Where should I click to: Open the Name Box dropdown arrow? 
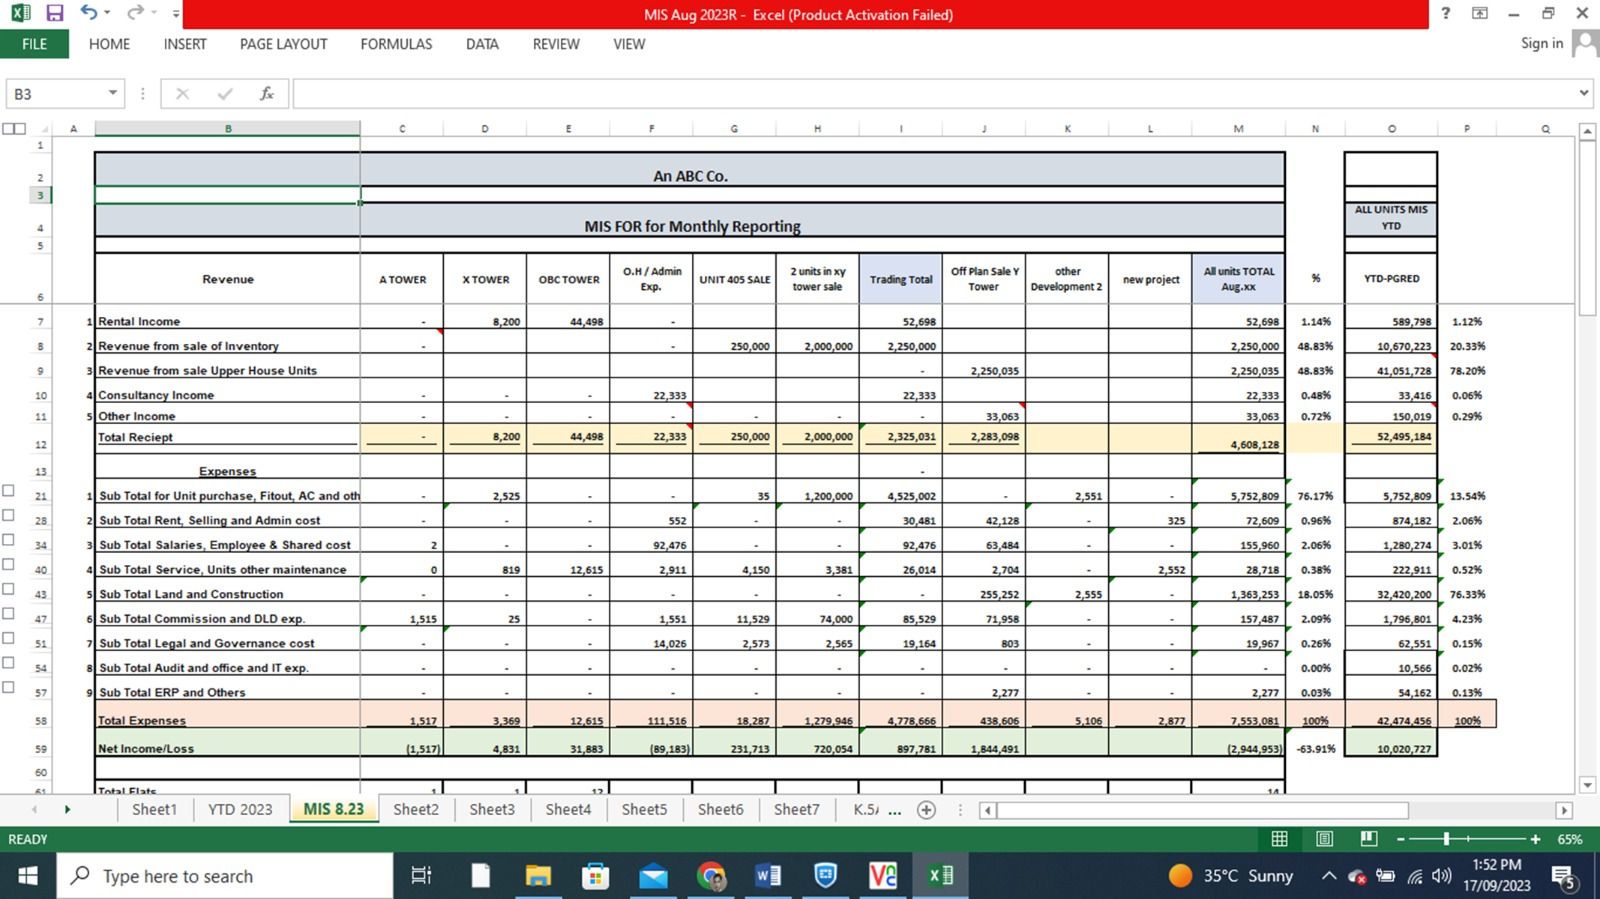coord(113,93)
